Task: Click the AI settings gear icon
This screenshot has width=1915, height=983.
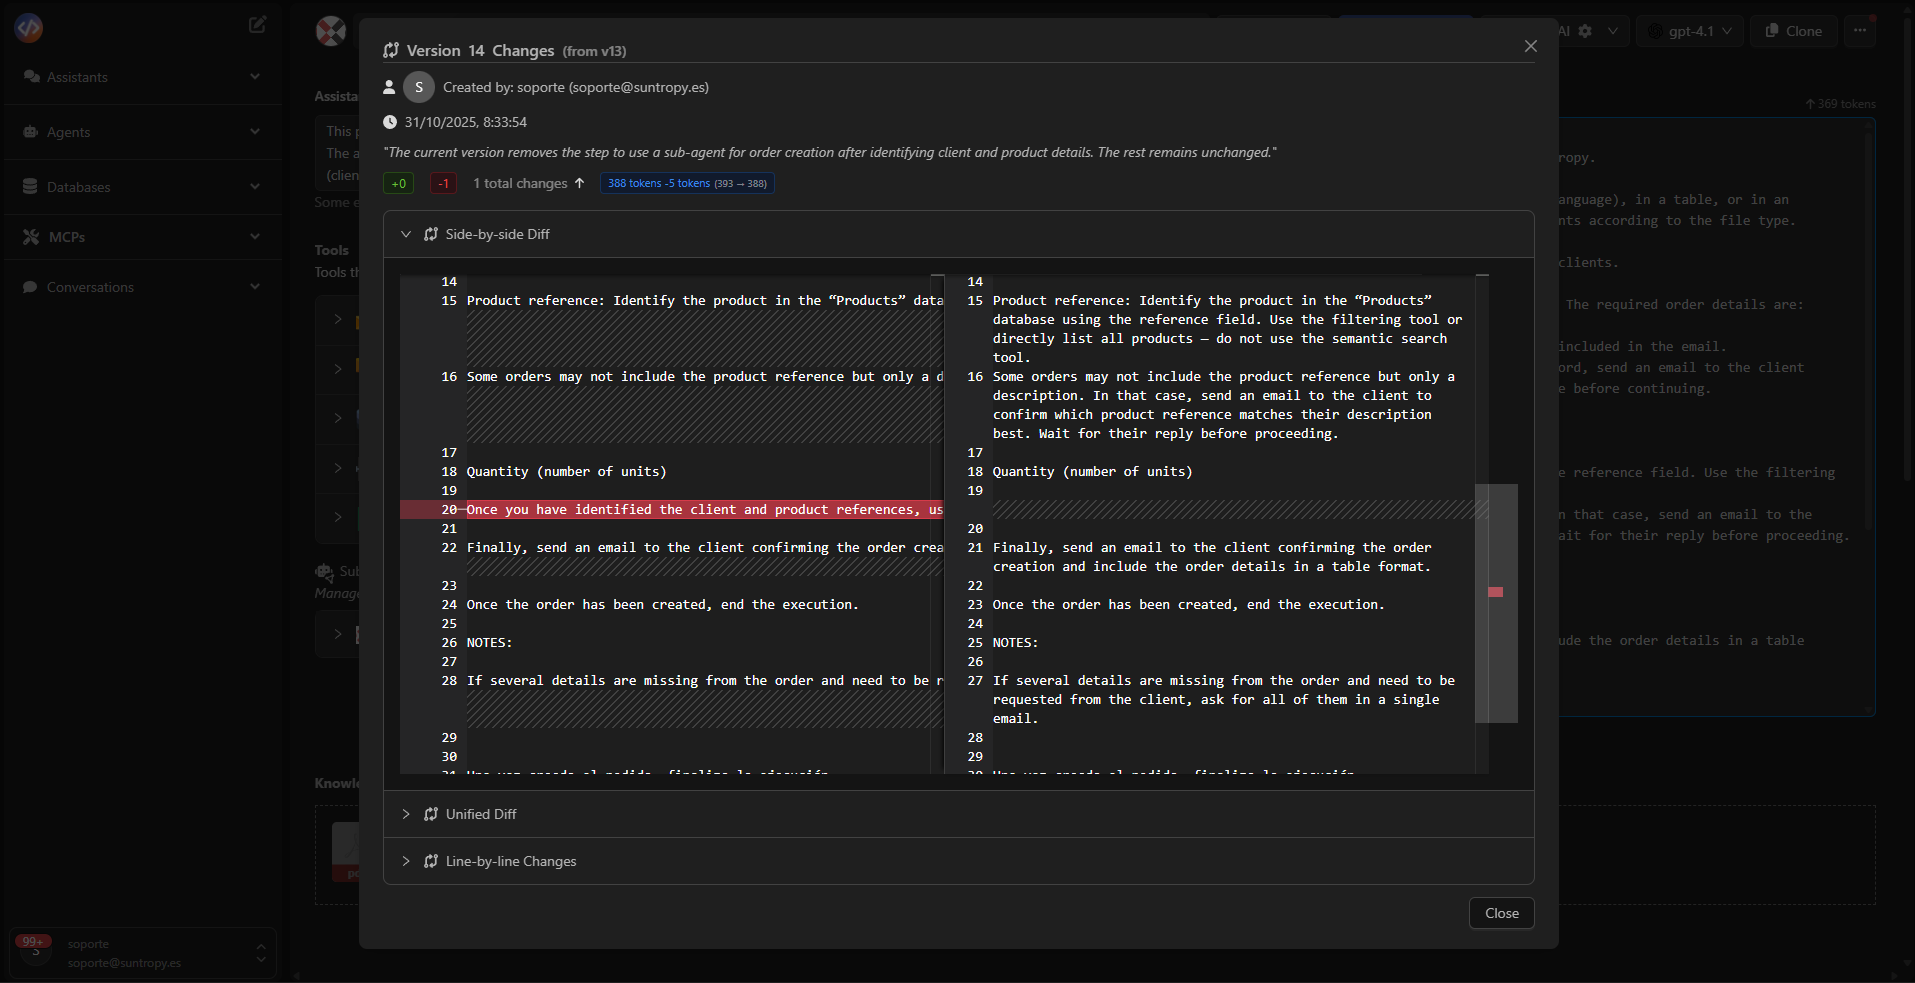Action: point(1585,31)
